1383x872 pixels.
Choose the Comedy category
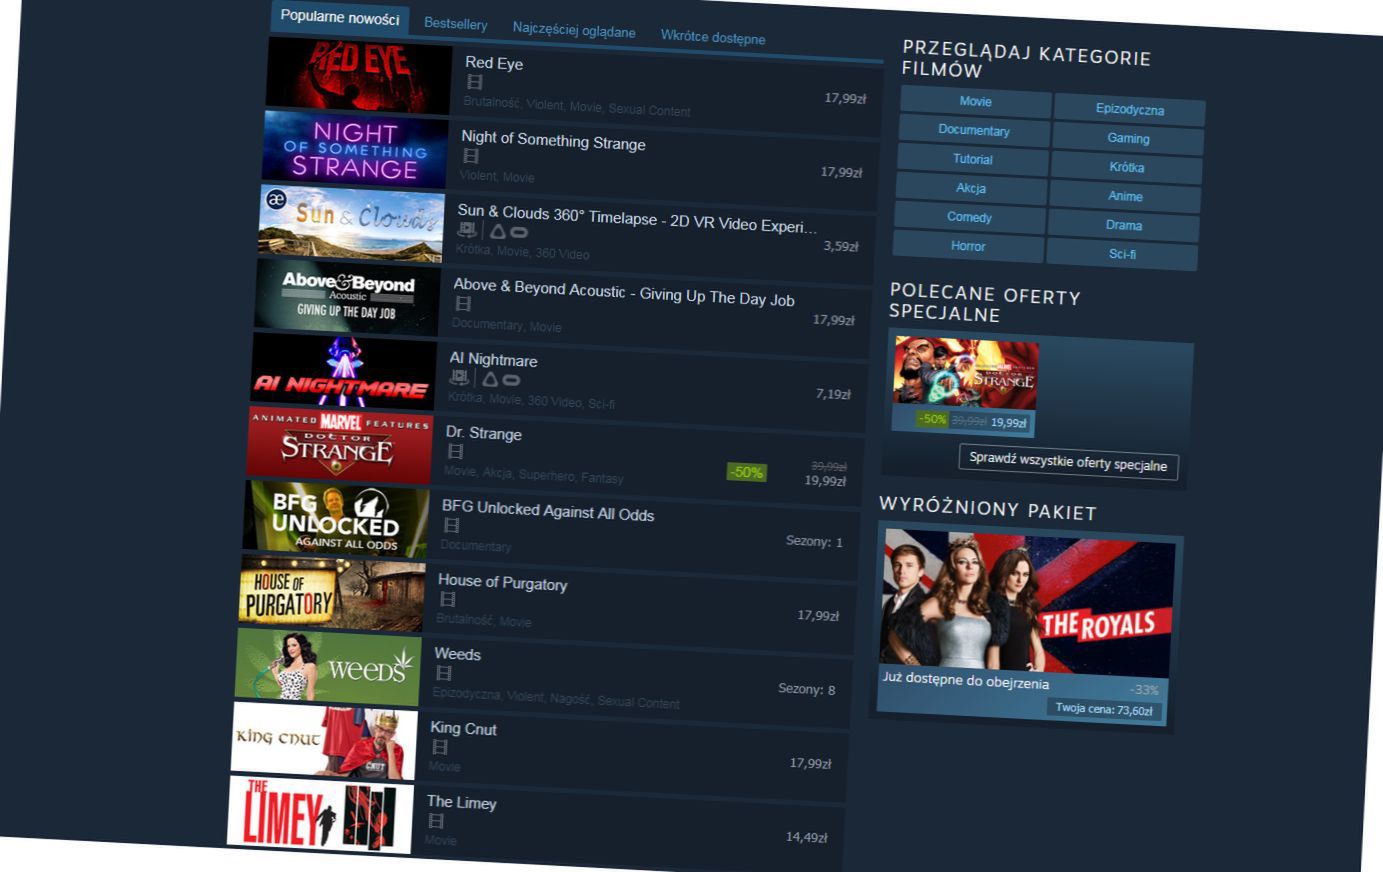pyautogui.click(x=969, y=217)
